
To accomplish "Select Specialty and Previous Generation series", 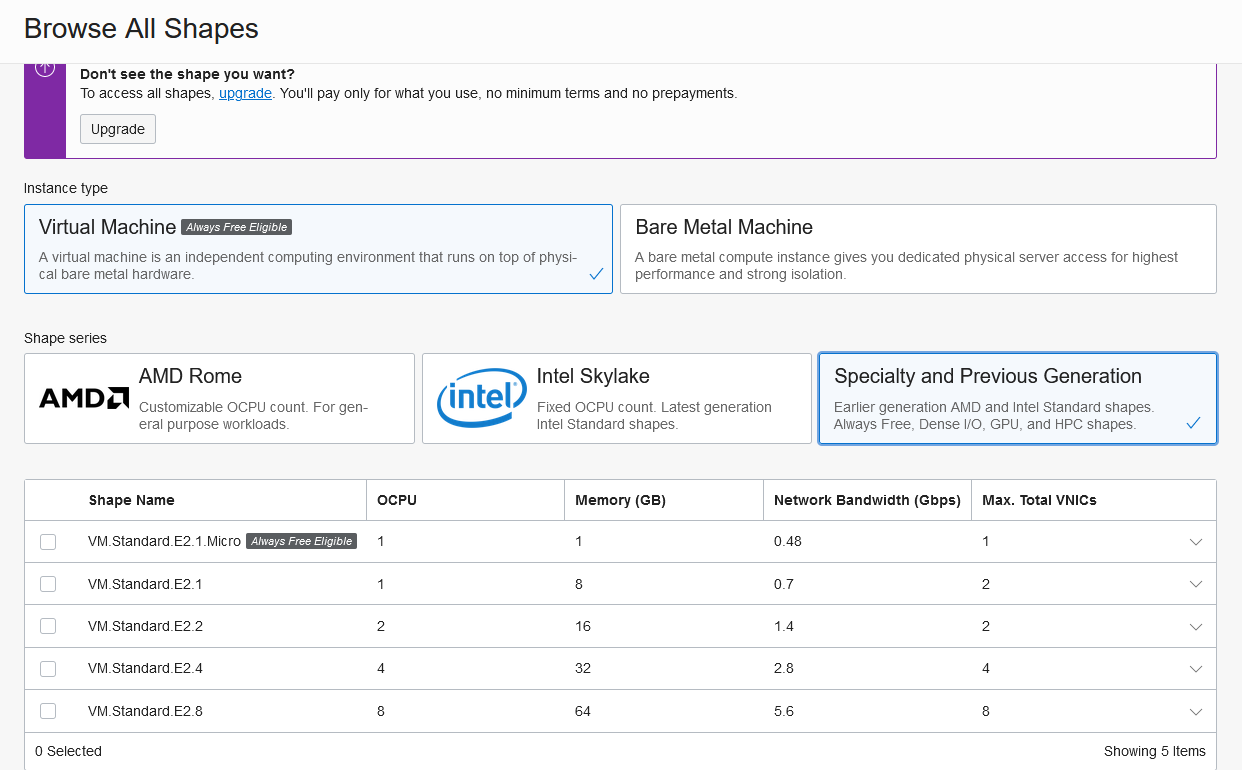I will [x=1017, y=398].
